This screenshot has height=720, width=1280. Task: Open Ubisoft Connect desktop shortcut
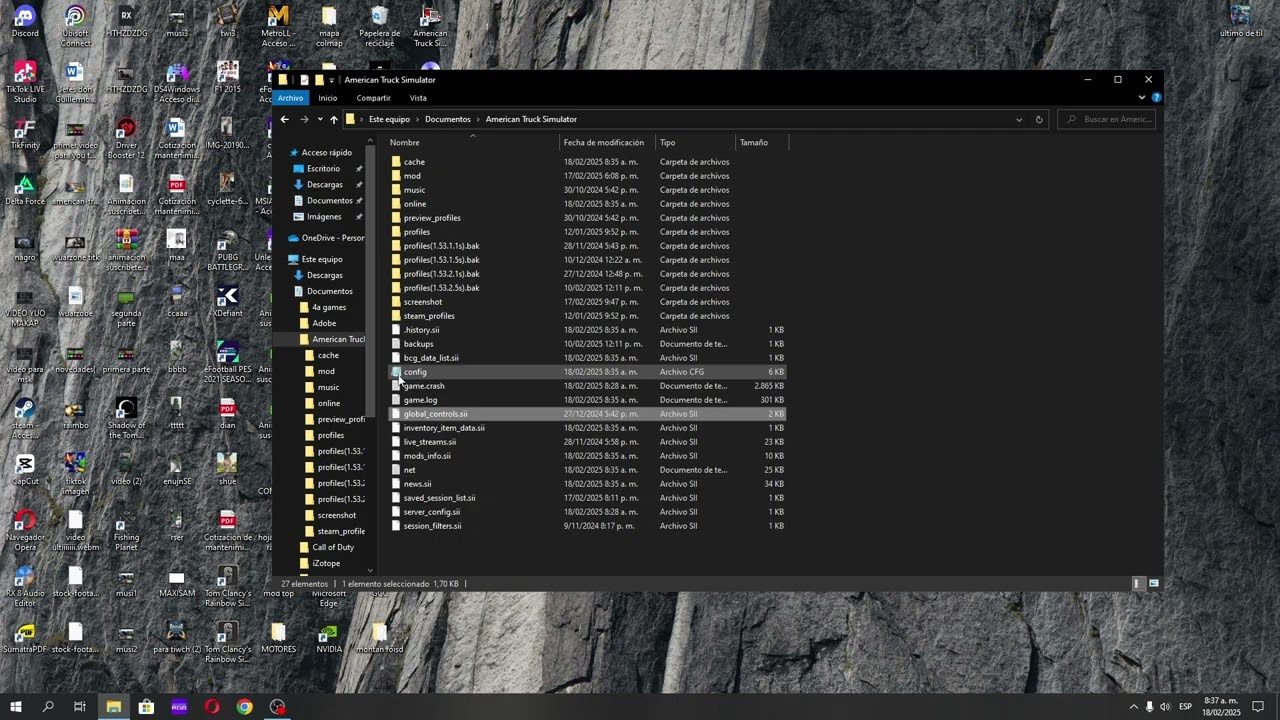point(75,27)
